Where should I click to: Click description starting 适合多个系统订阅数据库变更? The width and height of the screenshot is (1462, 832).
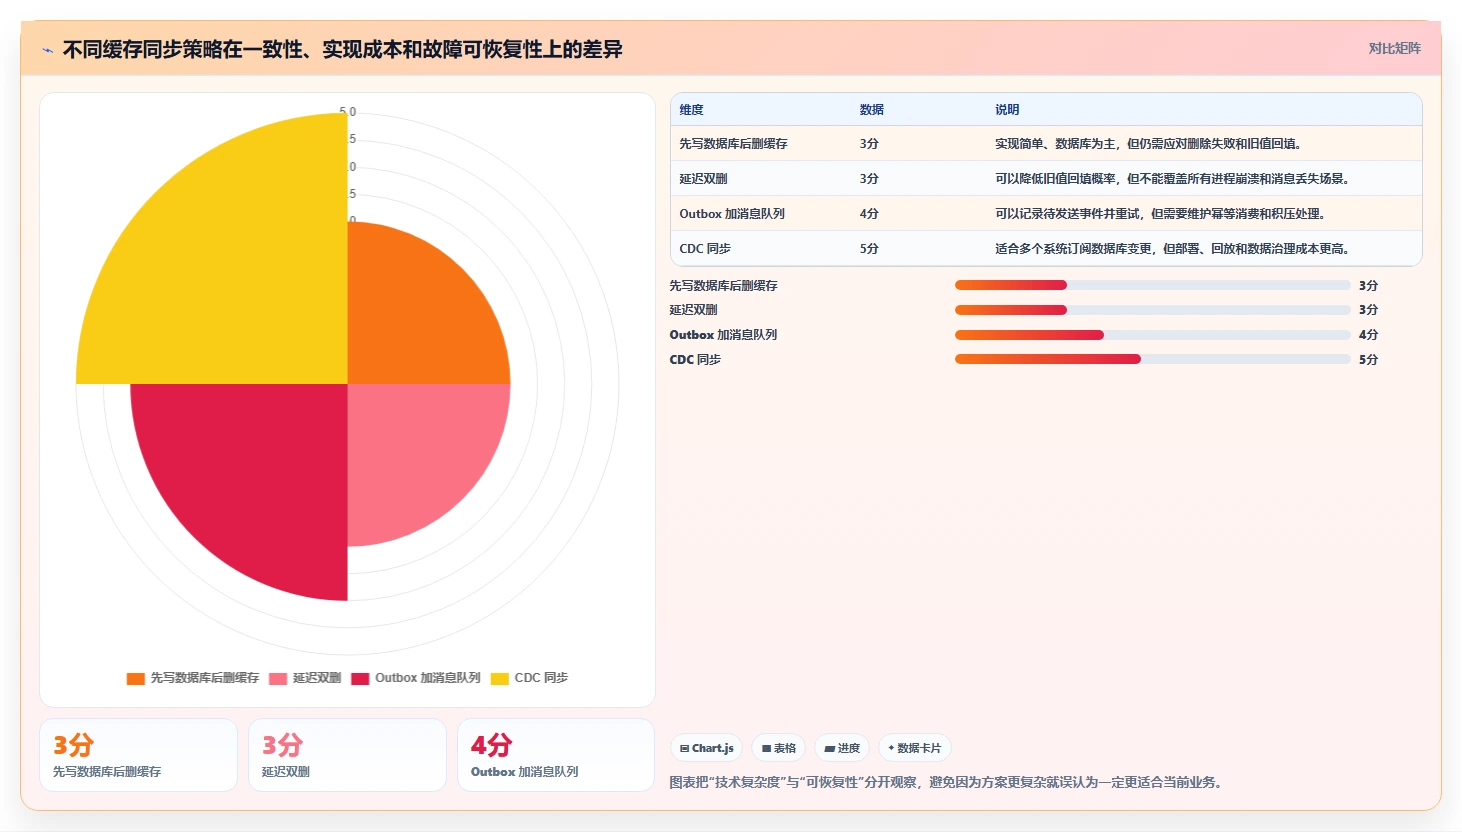[x=1174, y=249]
